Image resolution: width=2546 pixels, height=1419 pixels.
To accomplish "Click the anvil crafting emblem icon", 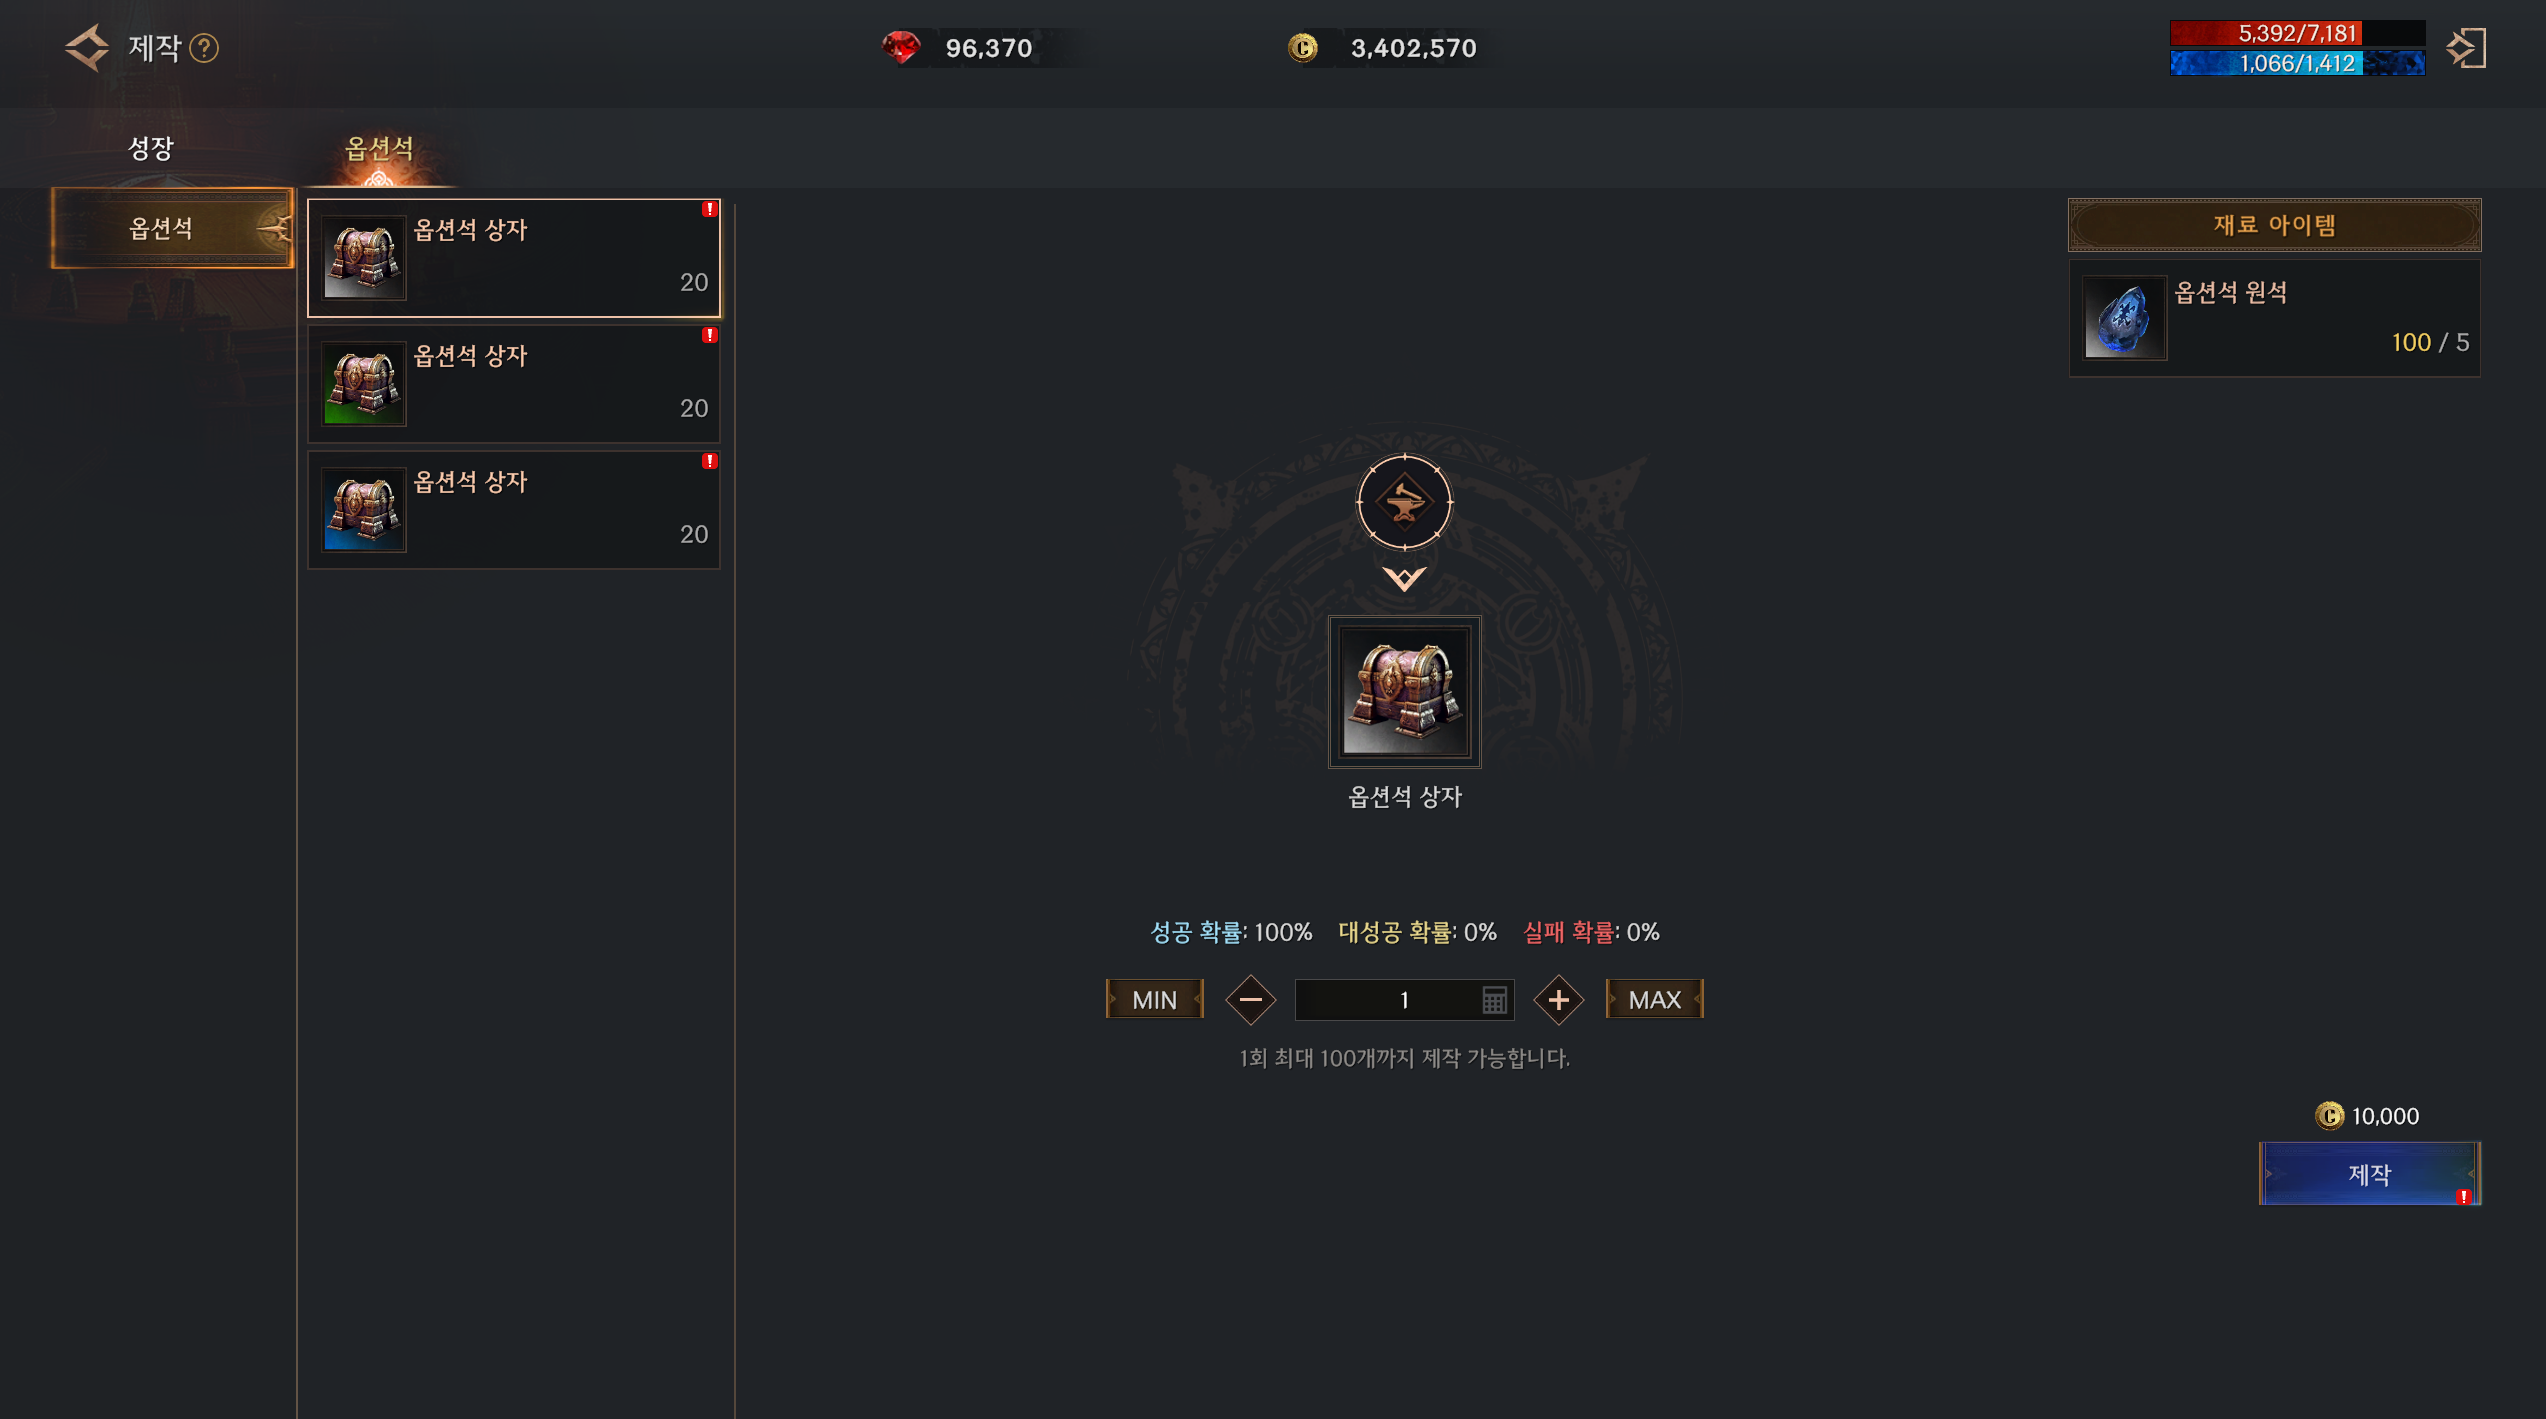I will coord(1404,502).
